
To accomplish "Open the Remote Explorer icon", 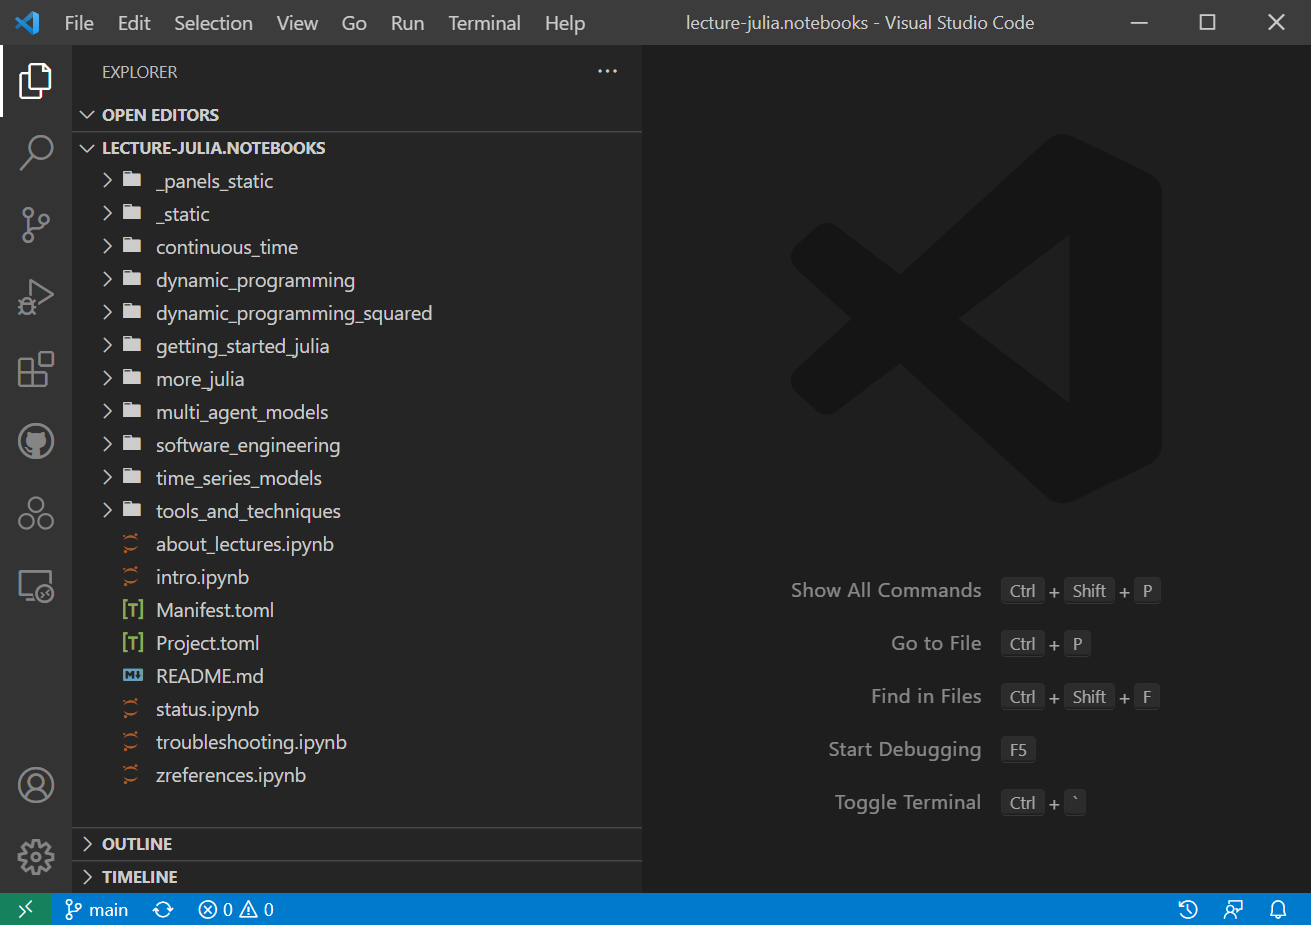I will [36, 586].
